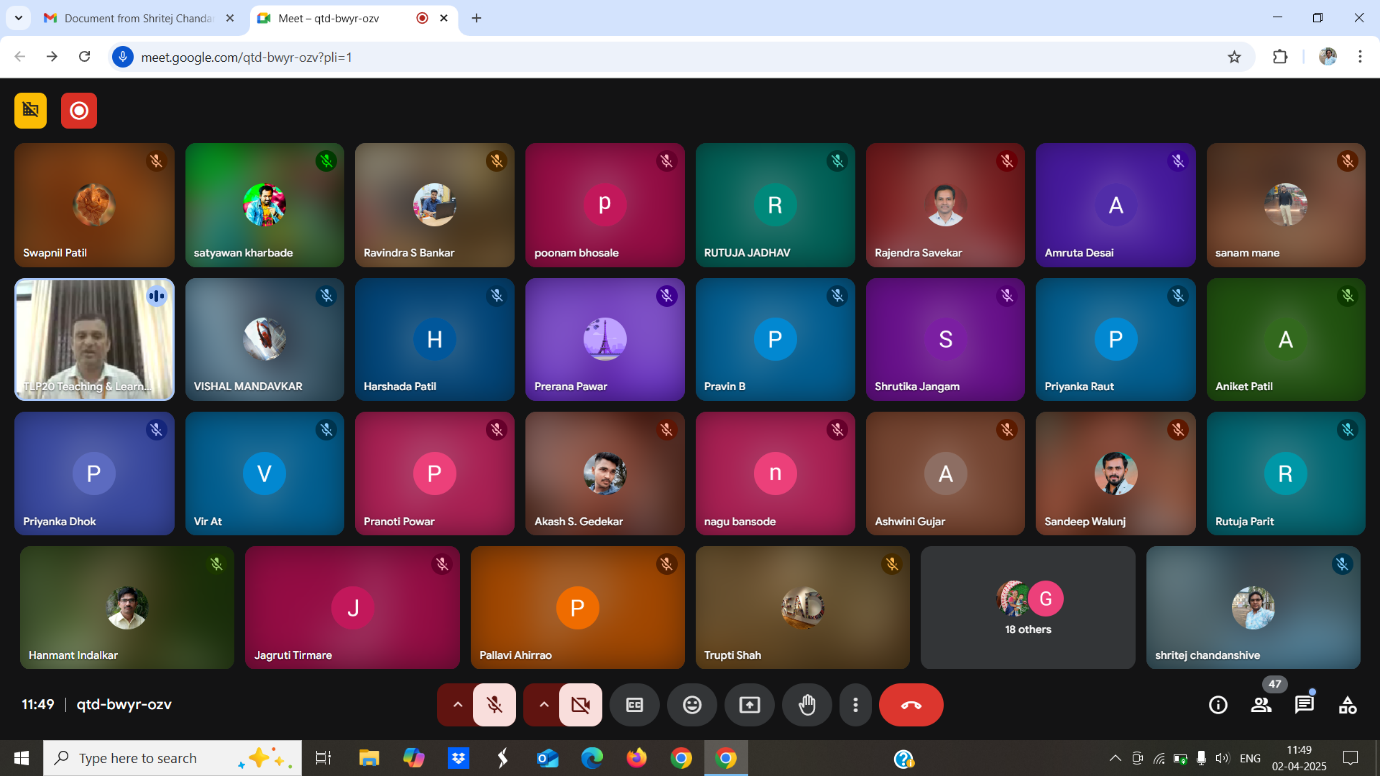
Task: Show the participants people list
Action: (1261, 705)
